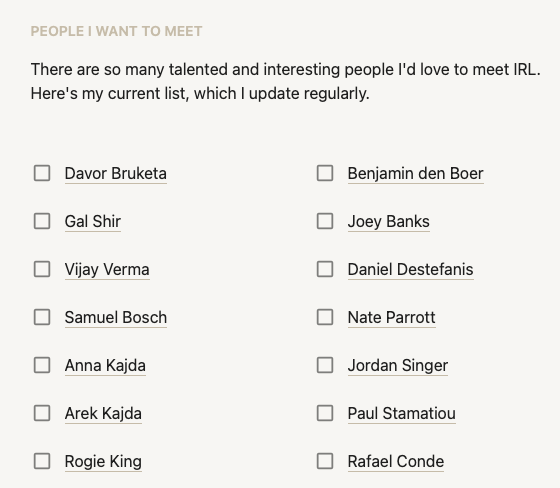The image size is (560, 488).
Task: Toggle the Vijay Verma checkbox
Action: (42, 269)
